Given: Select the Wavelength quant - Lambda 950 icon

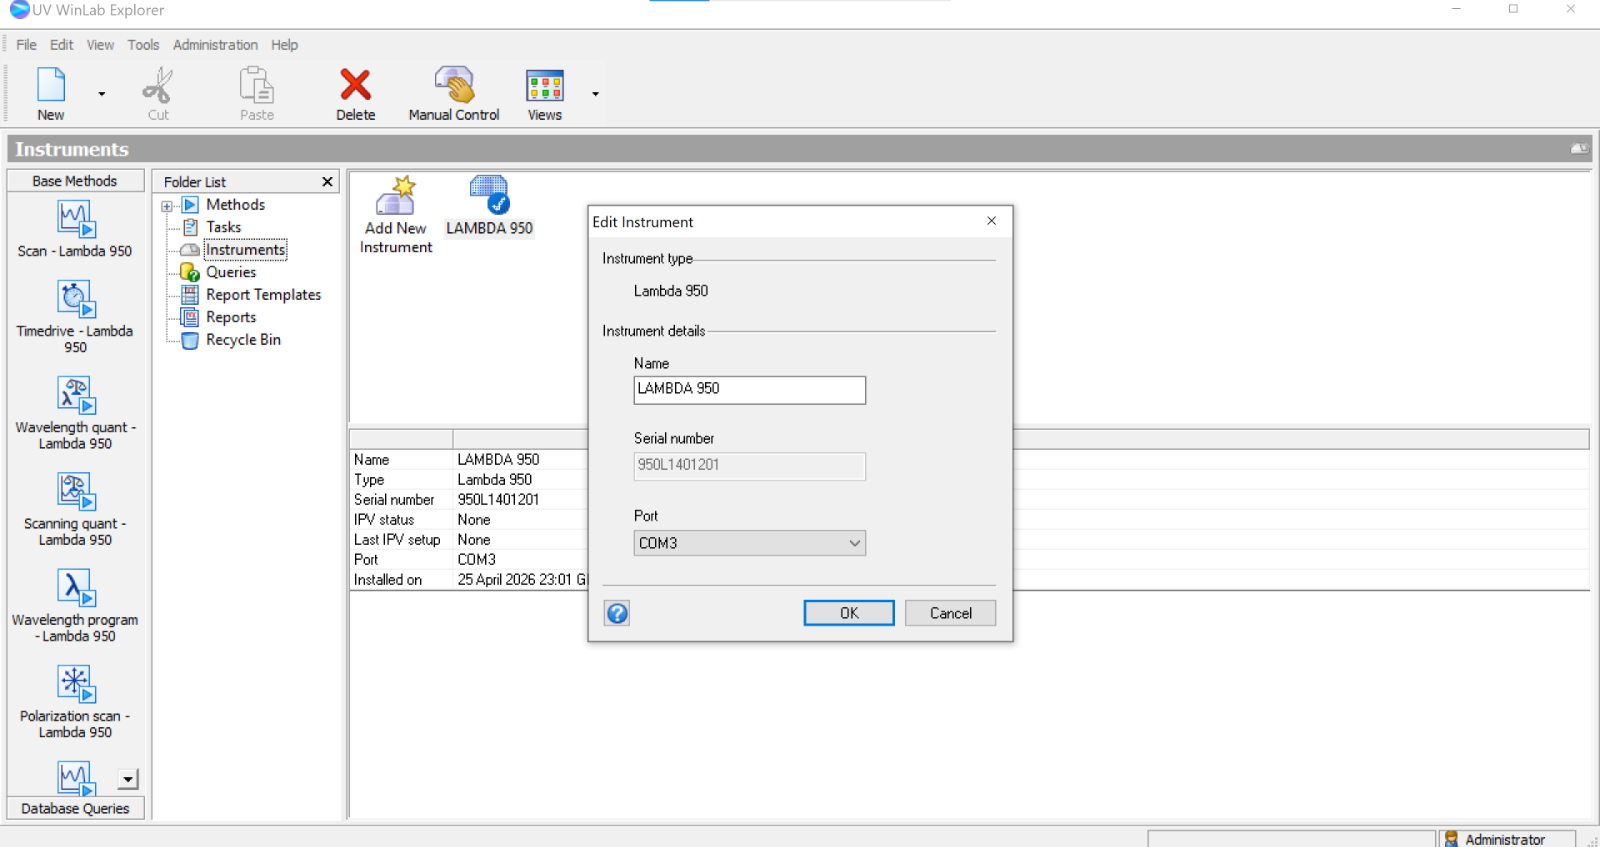Looking at the screenshot, I should pyautogui.click(x=75, y=395).
